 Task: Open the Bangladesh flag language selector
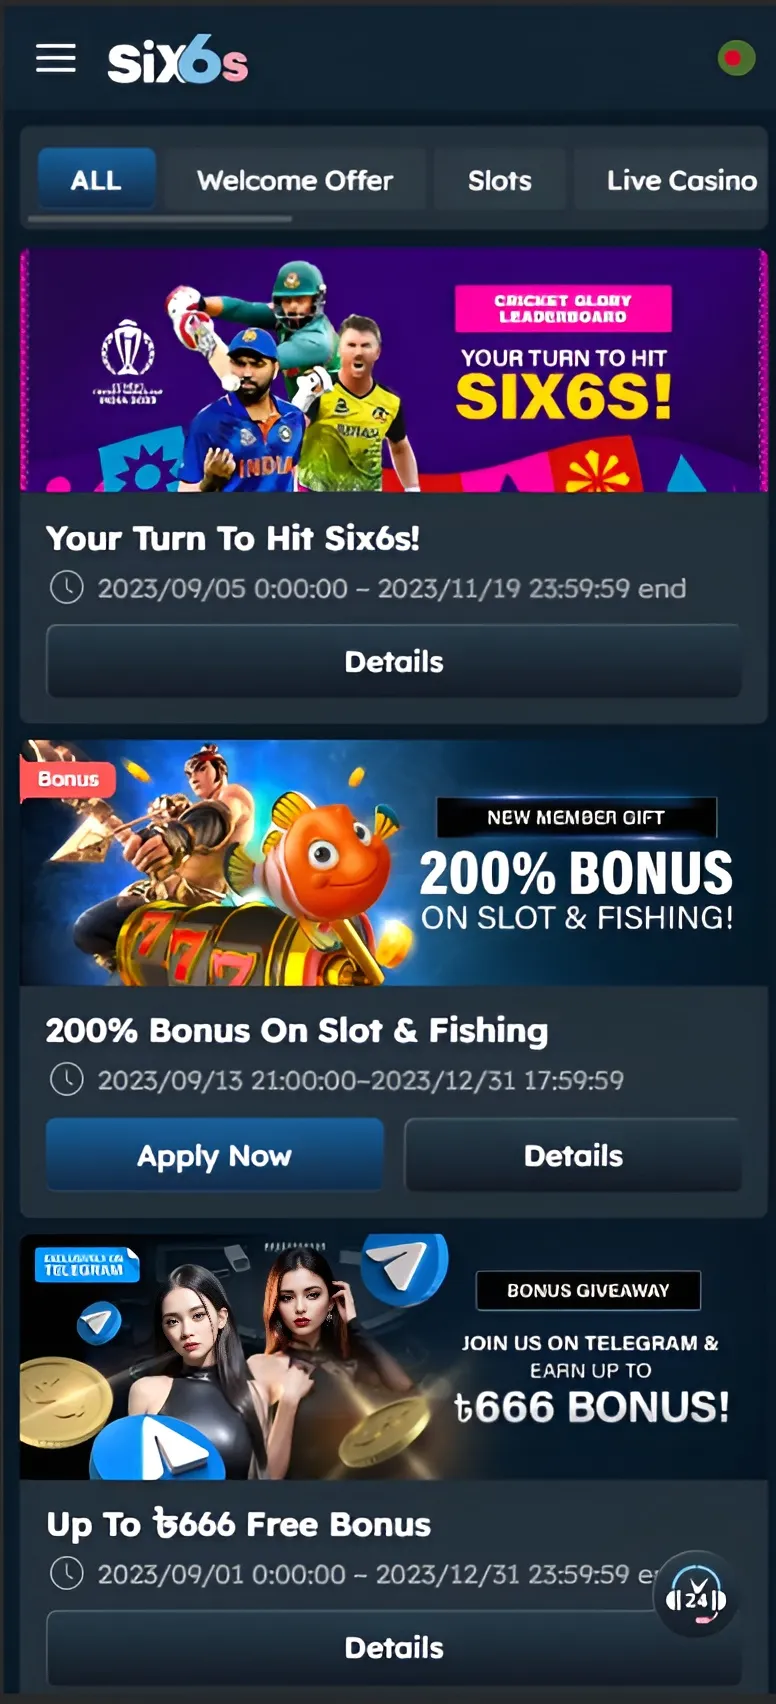[736, 58]
